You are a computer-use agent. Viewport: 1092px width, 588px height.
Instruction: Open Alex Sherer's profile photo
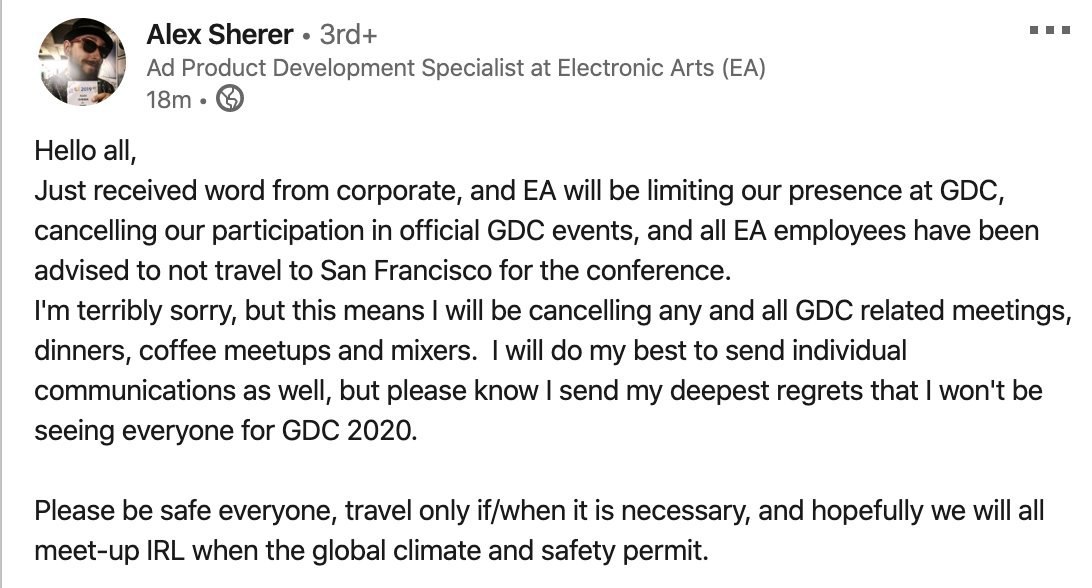[82, 61]
